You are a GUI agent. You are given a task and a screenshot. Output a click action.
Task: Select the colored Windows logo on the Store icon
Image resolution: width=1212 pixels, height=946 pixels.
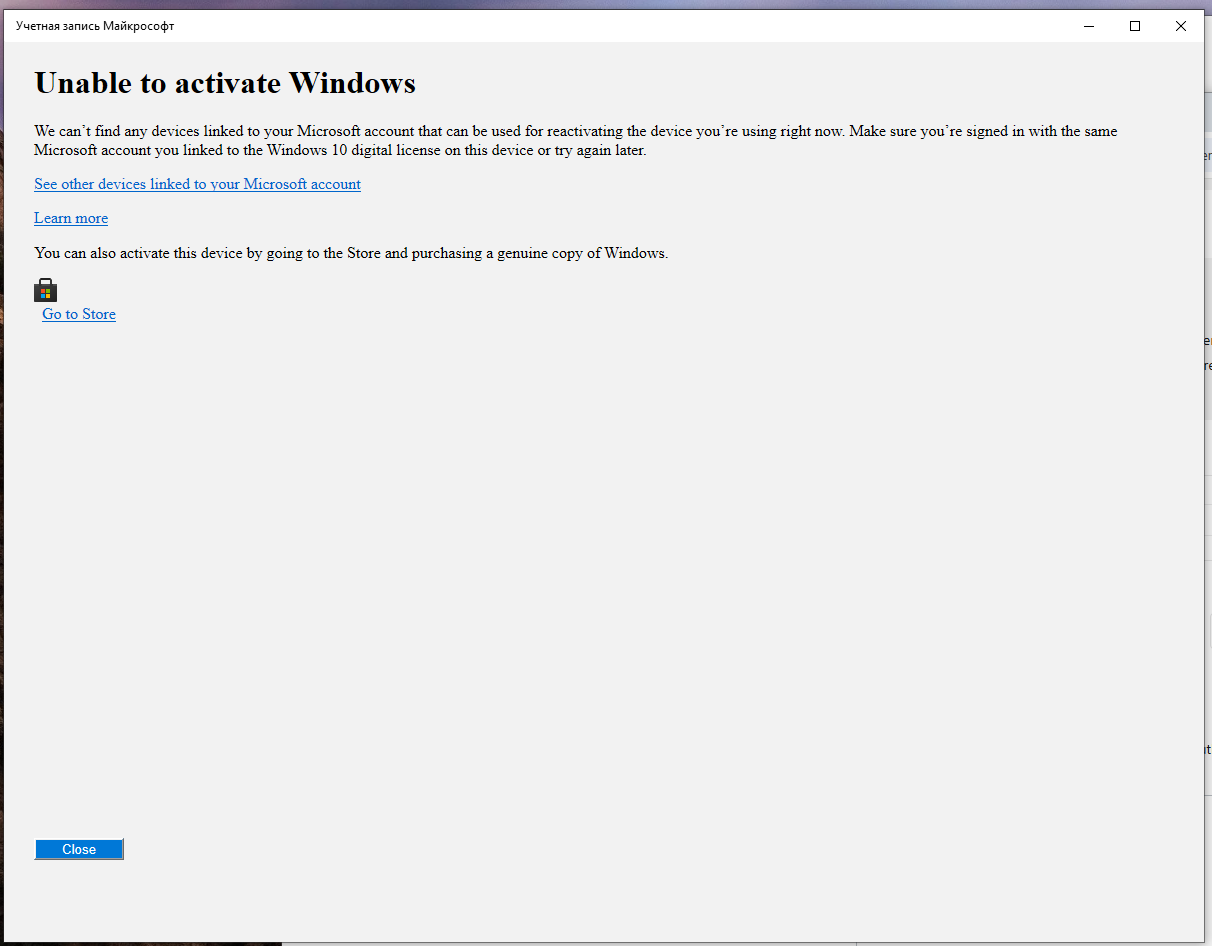(x=45, y=291)
